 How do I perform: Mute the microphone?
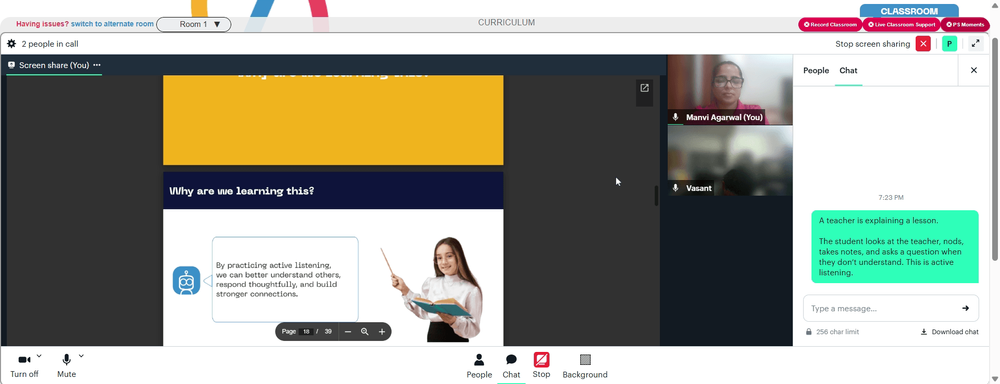[66, 366]
